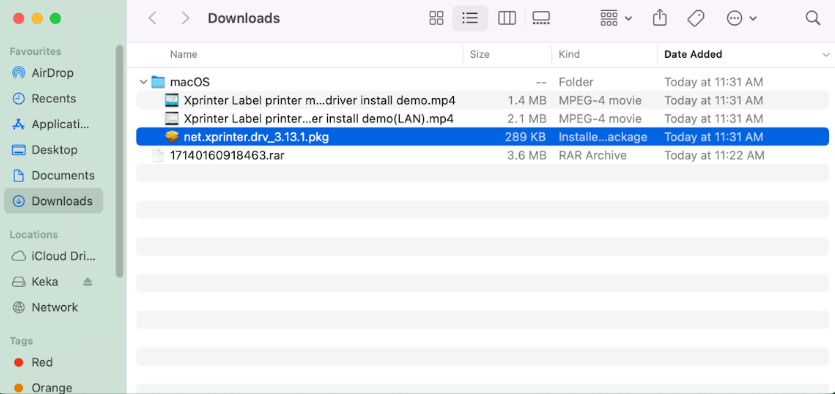Screen dimensions: 835x394
Task: Select the net.xprinter.drv_3.13.1.pkg file name
Action: click(x=256, y=137)
